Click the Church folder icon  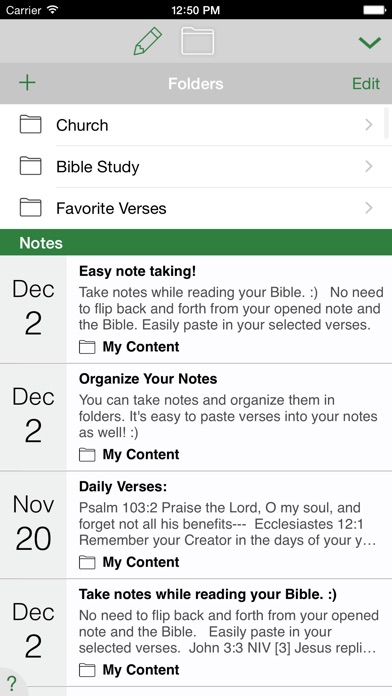pos(31,125)
